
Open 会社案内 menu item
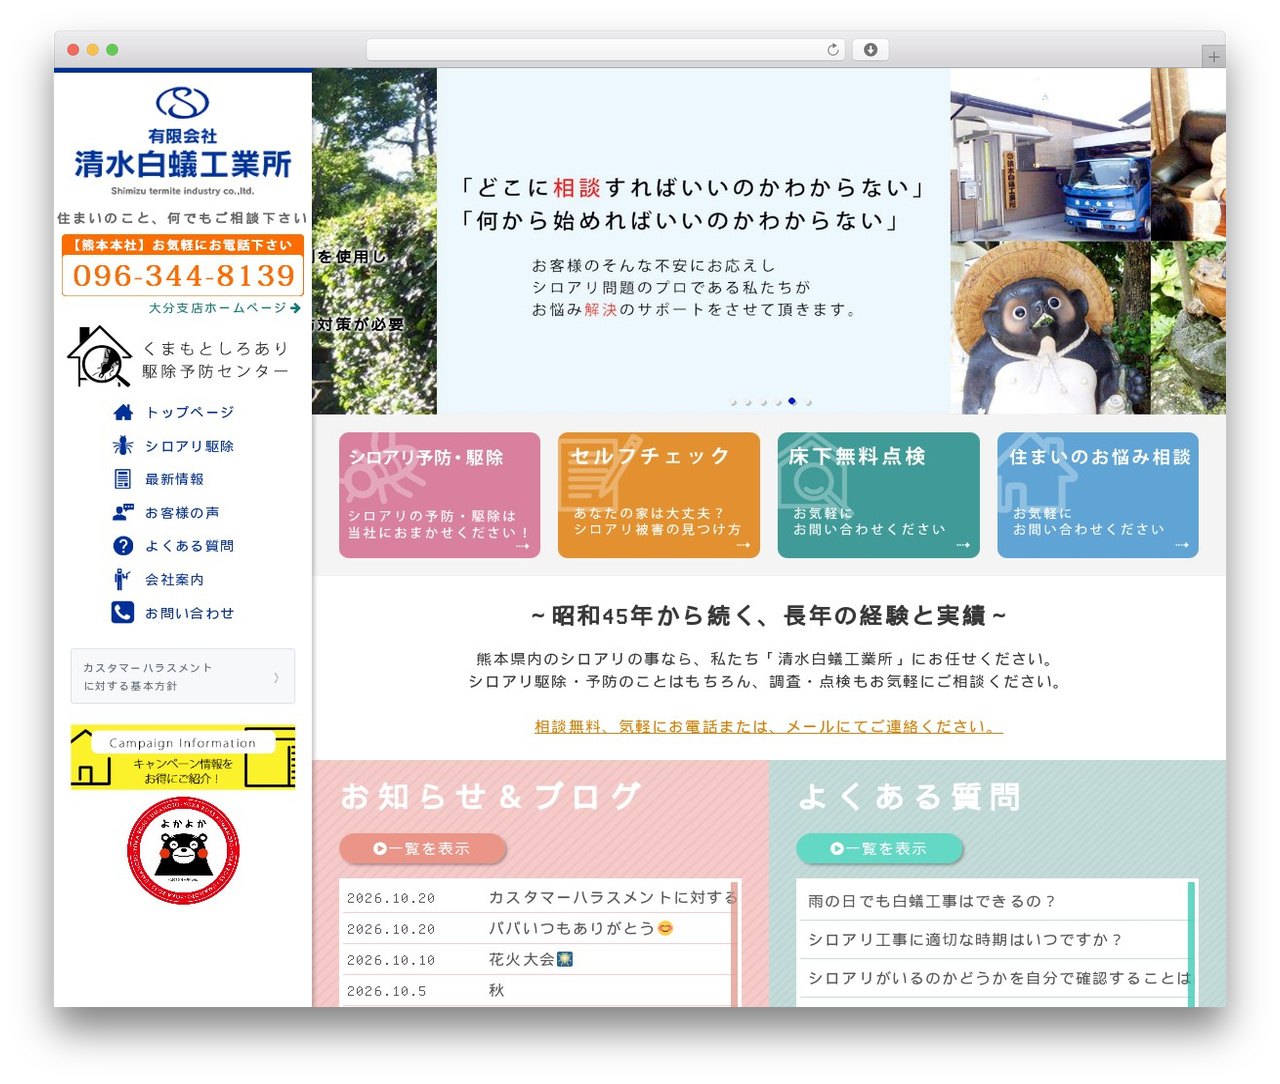click(x=175, y=579)
